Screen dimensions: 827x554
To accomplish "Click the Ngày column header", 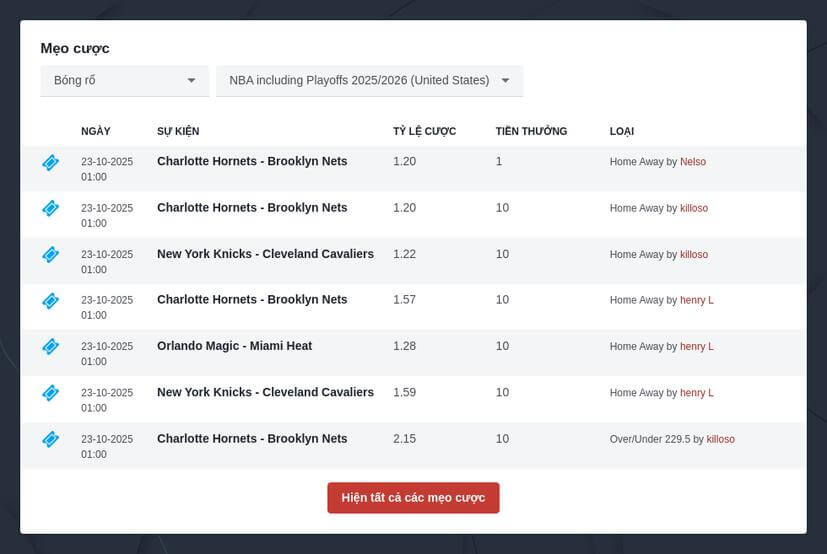I will click(96, 131).
